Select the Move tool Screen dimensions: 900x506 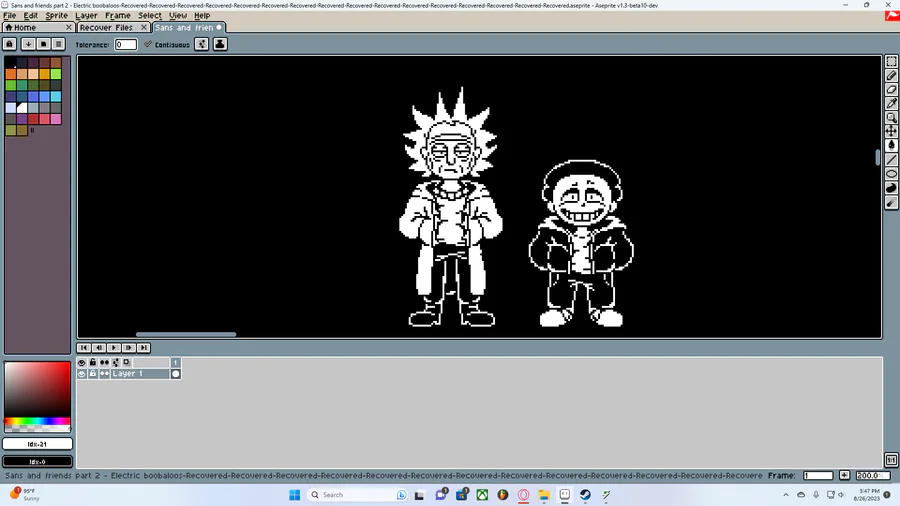click(x=891, y=131)
